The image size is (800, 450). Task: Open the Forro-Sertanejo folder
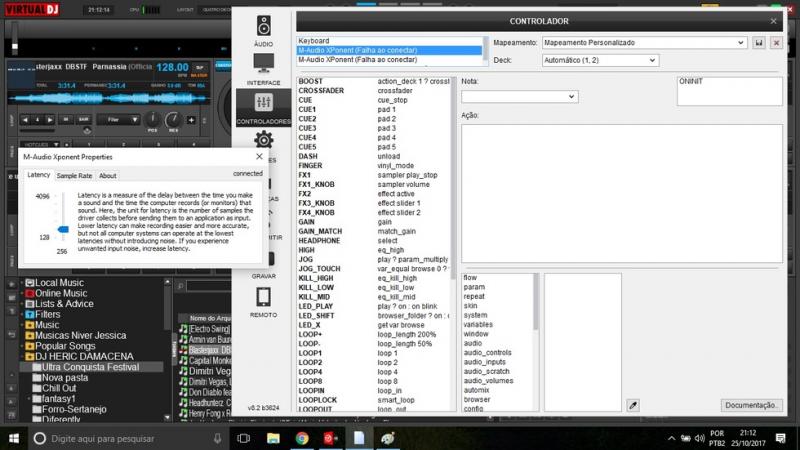(x=74, y=409)
